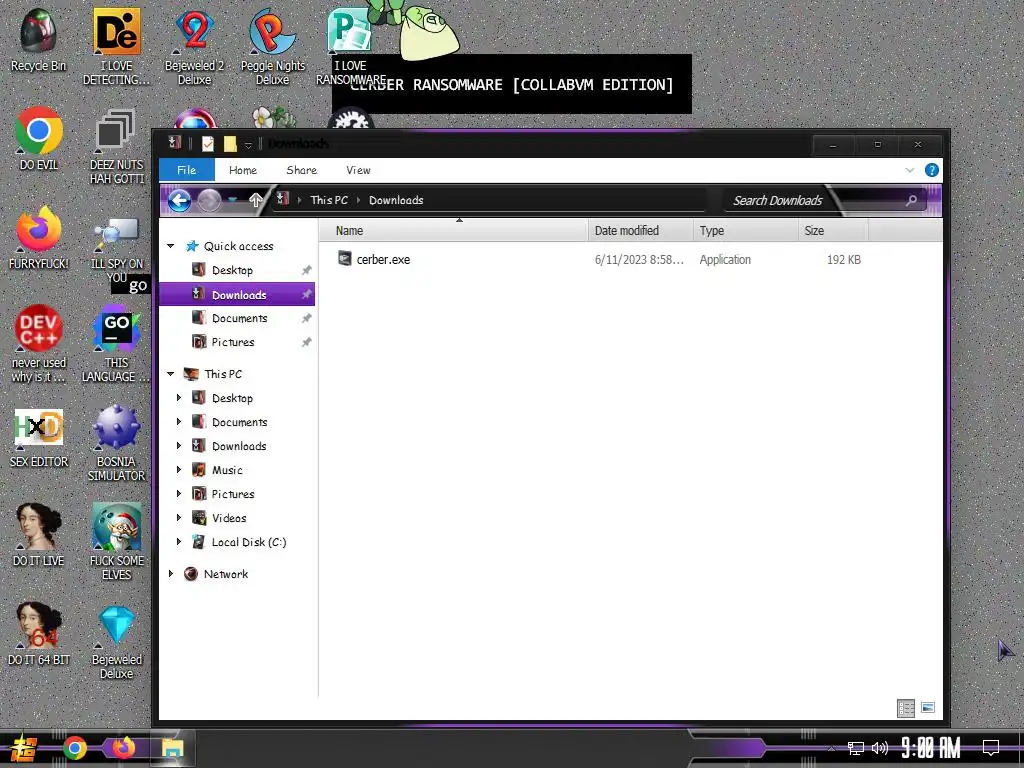1024x768 pixels.
Task: Launch the 'BOSNIA SIMULATOR' mine icon
Action: point(116,443)
